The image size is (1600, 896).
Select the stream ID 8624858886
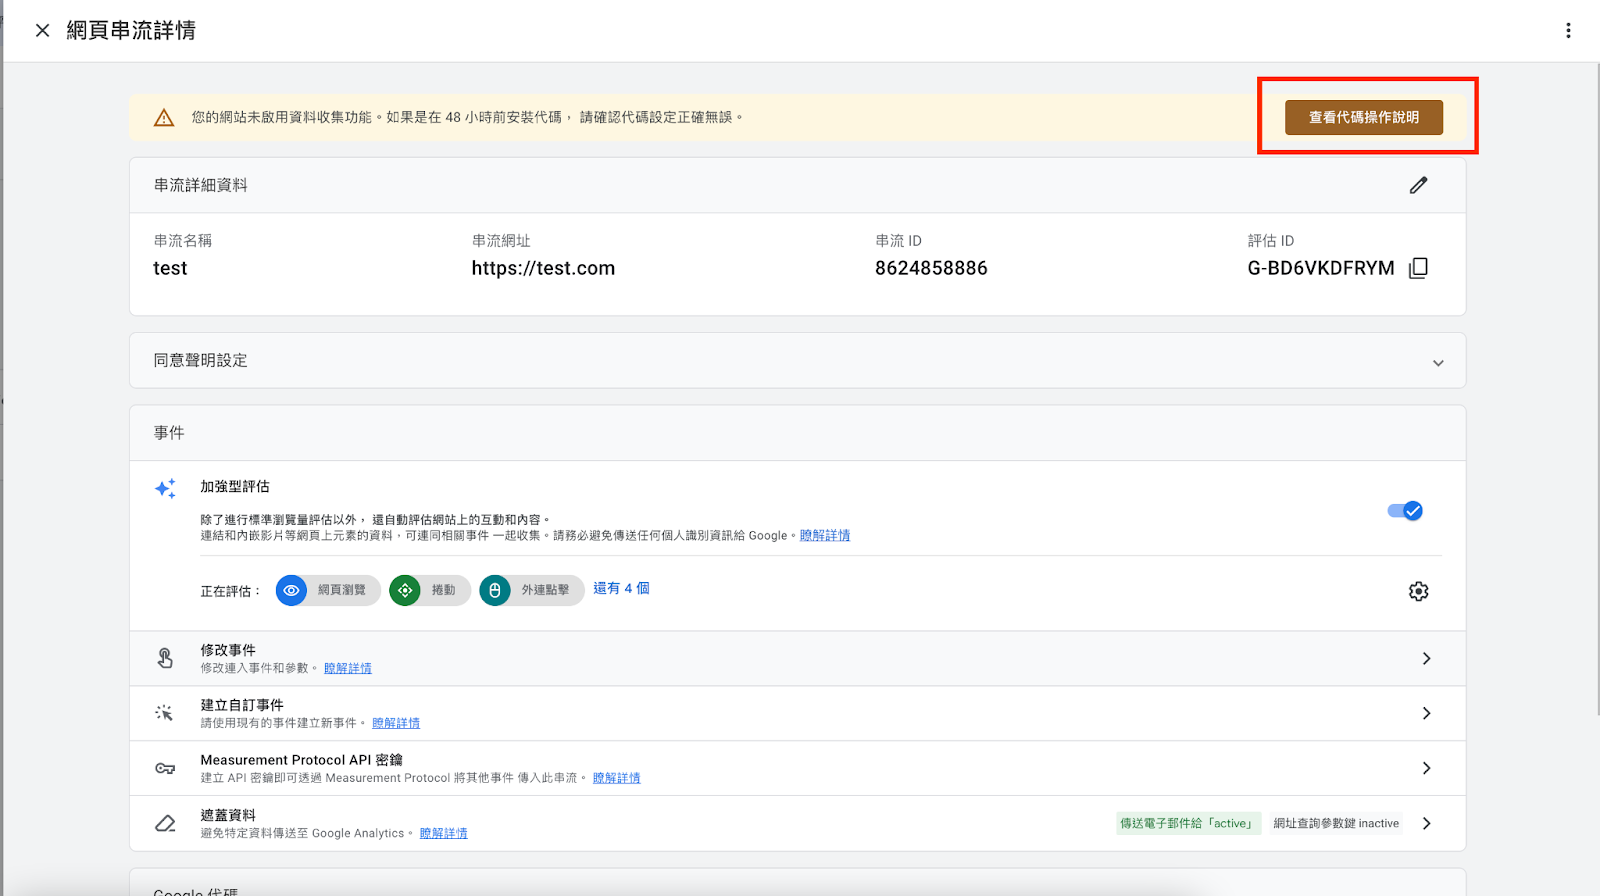931,268
